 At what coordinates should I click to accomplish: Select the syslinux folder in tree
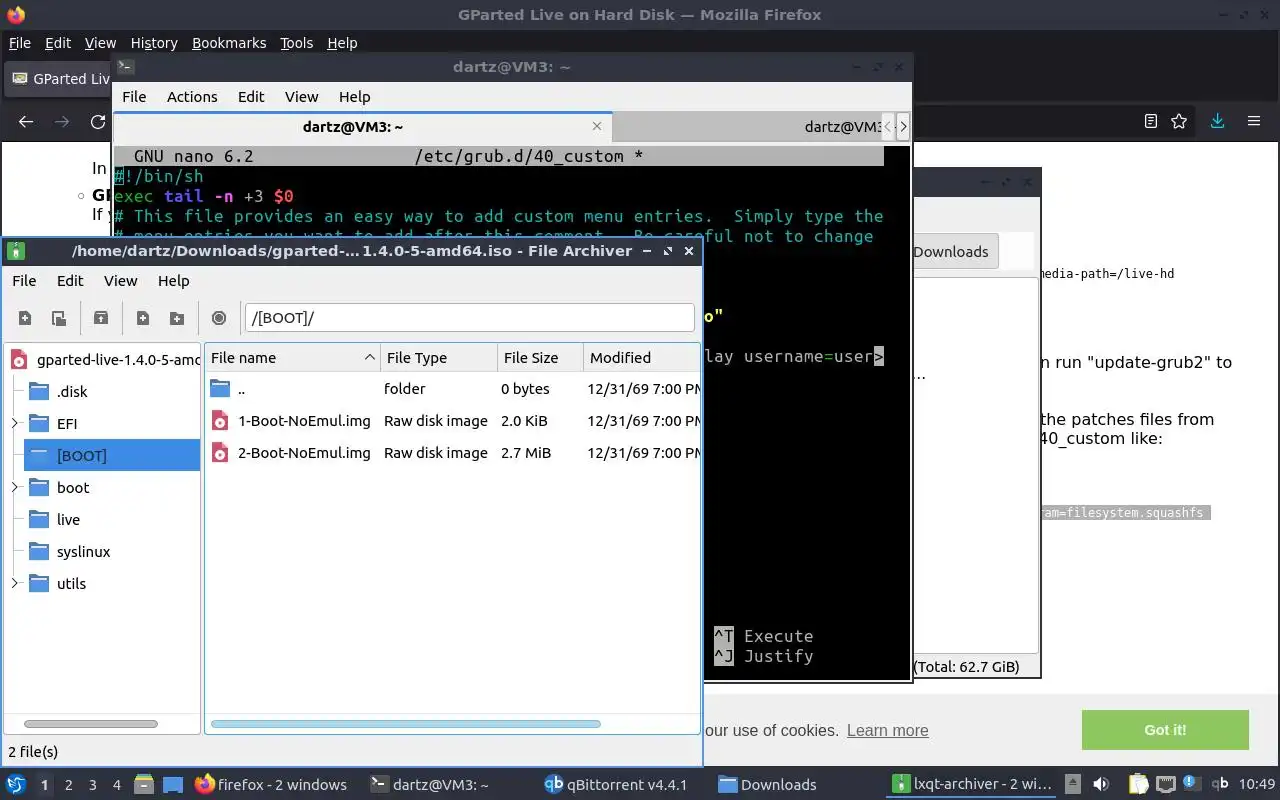(83, 551)
